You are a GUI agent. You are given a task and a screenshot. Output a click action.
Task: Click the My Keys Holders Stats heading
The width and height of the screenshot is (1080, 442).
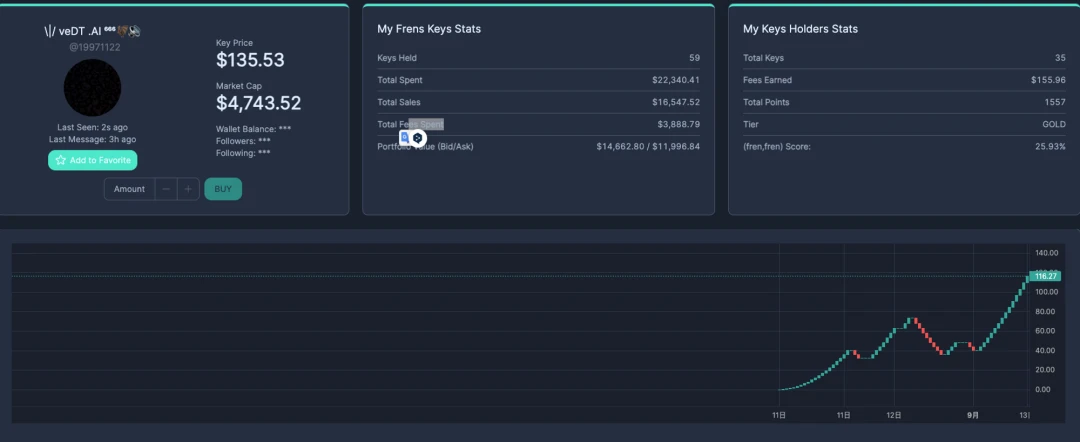[800, 29]
